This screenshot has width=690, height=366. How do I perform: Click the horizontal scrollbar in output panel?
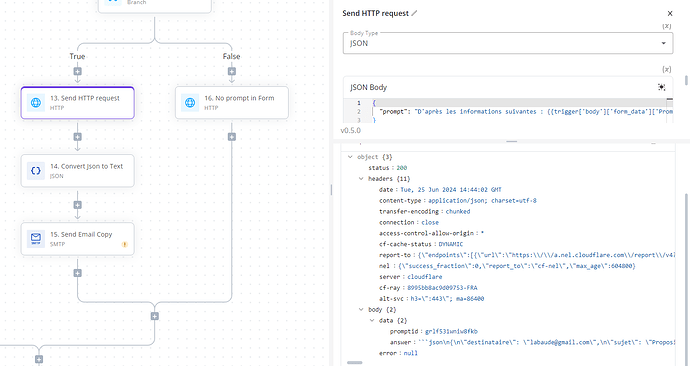(355, 363)
